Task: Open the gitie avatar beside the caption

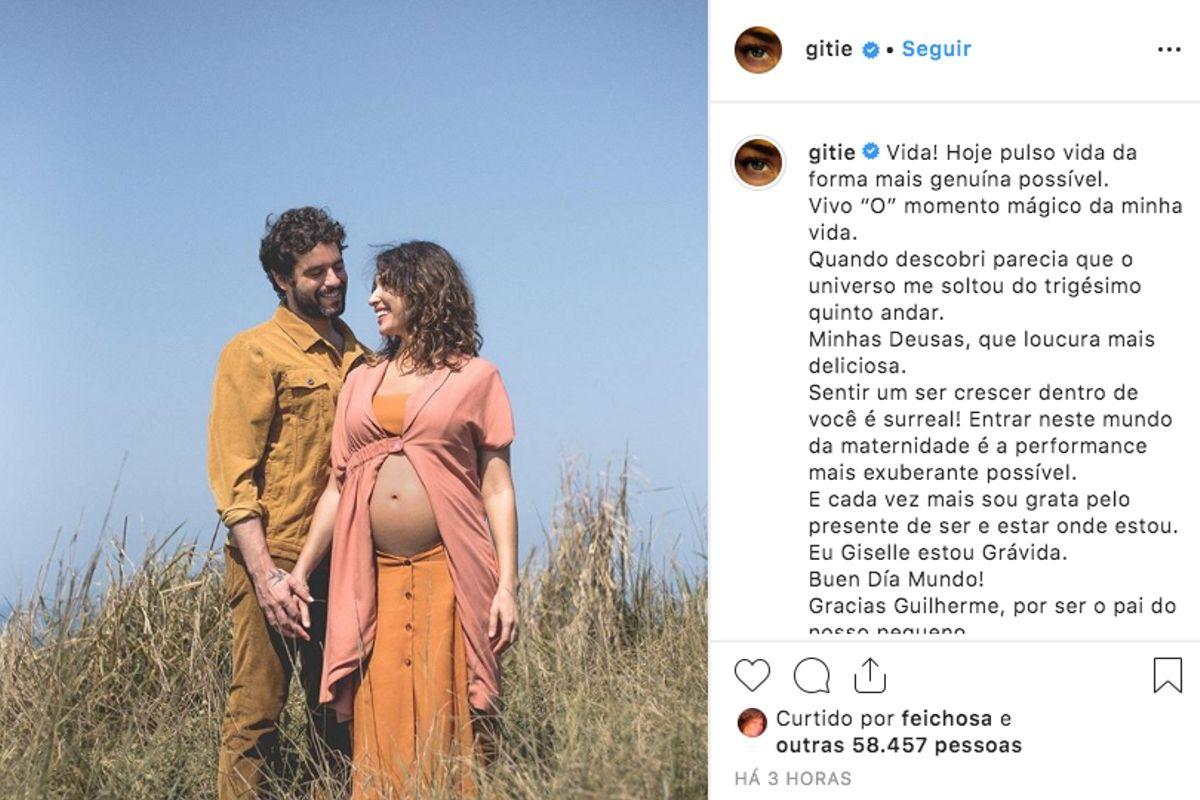Action: tap(758, 162)
